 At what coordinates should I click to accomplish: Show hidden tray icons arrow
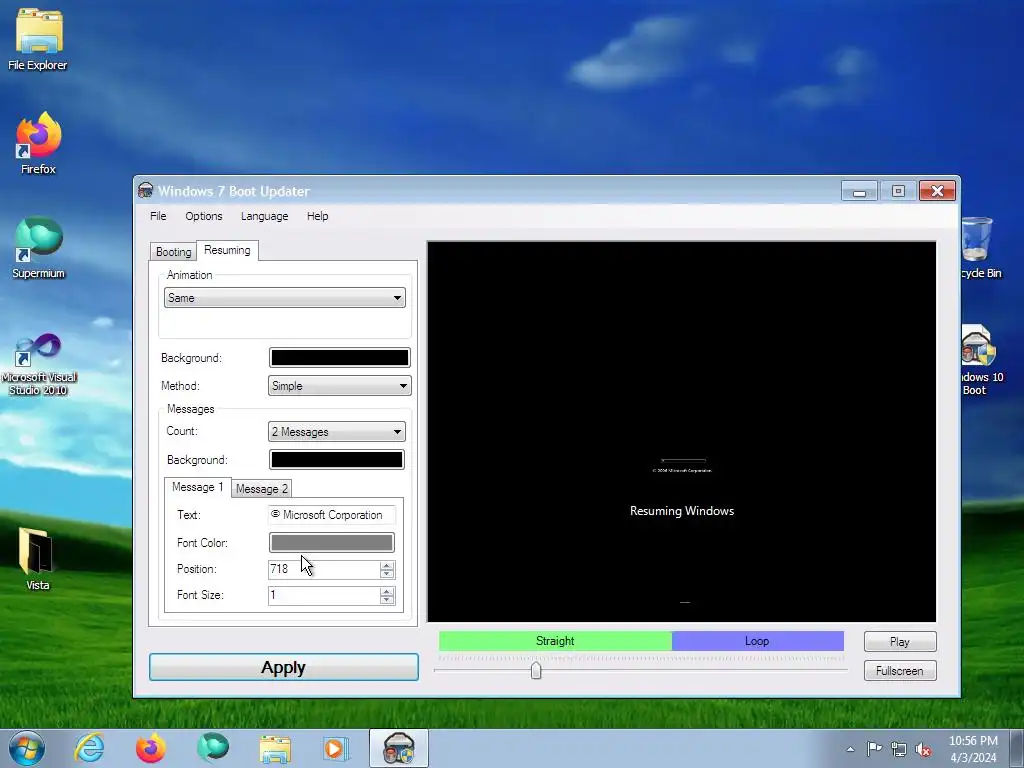[x=850, y=749]
